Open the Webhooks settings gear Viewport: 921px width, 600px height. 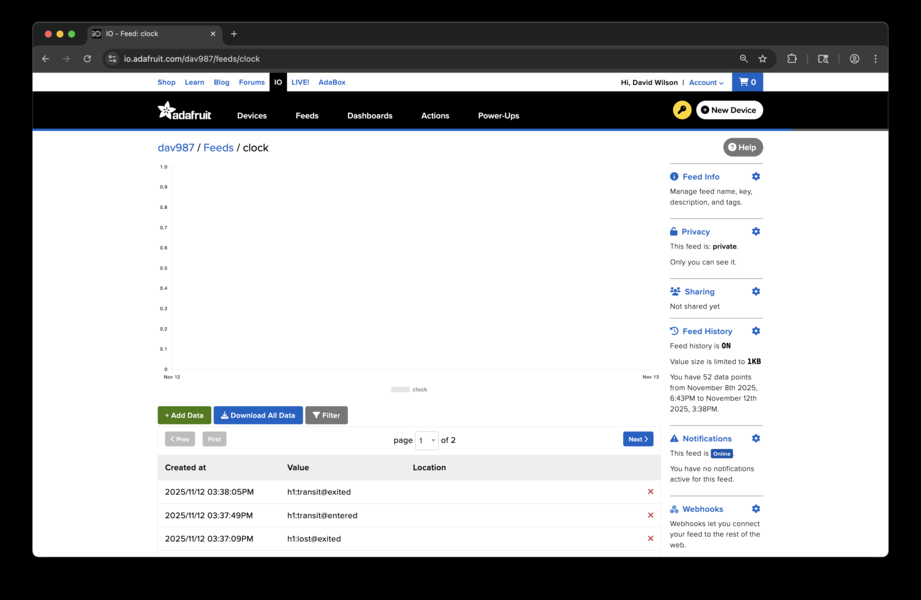point(756,508)
